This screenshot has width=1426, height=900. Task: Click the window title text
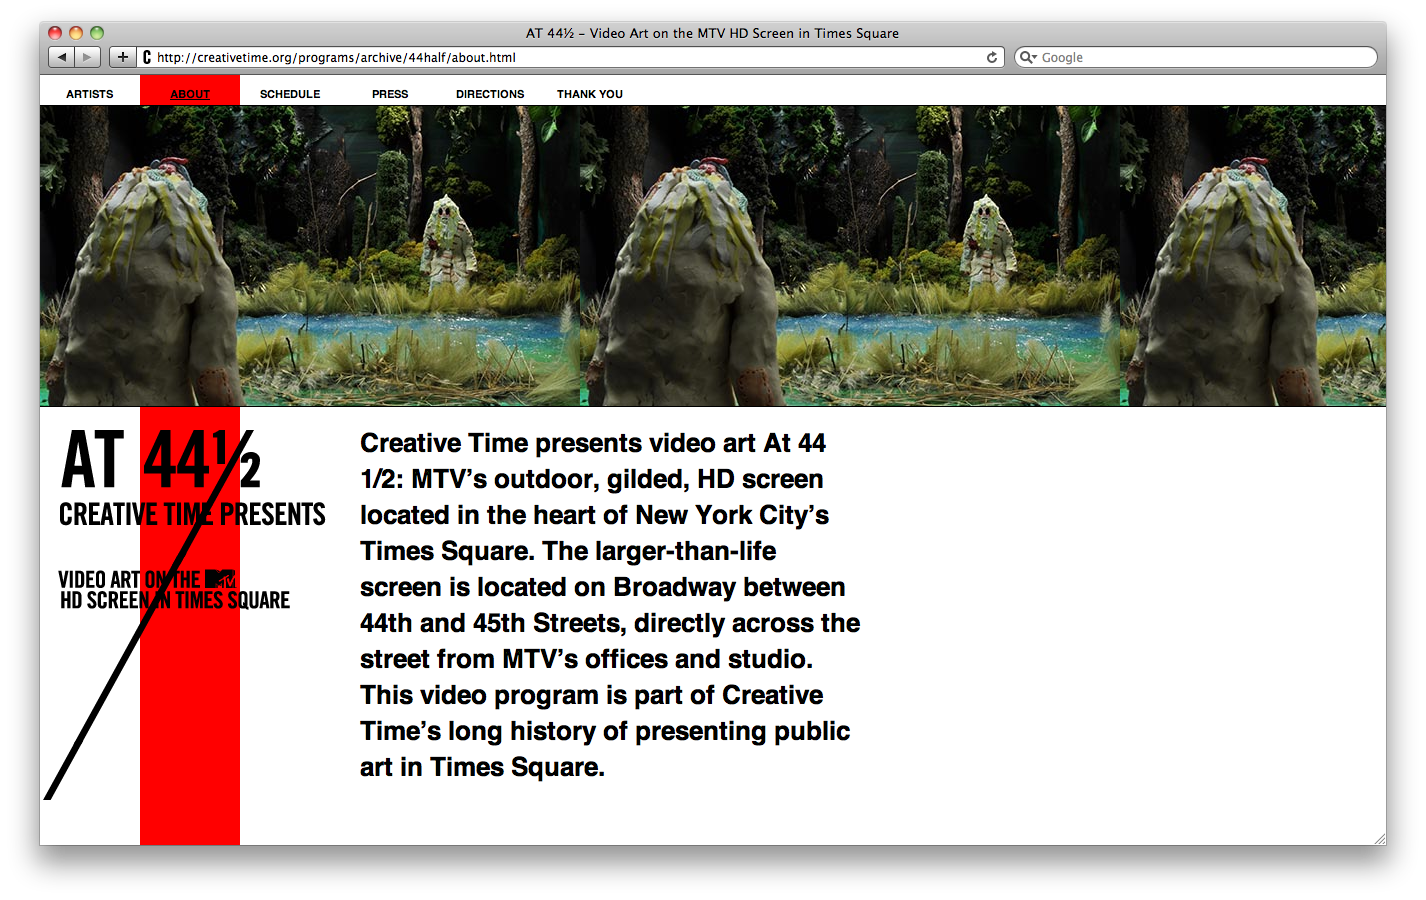coord(712,33)
